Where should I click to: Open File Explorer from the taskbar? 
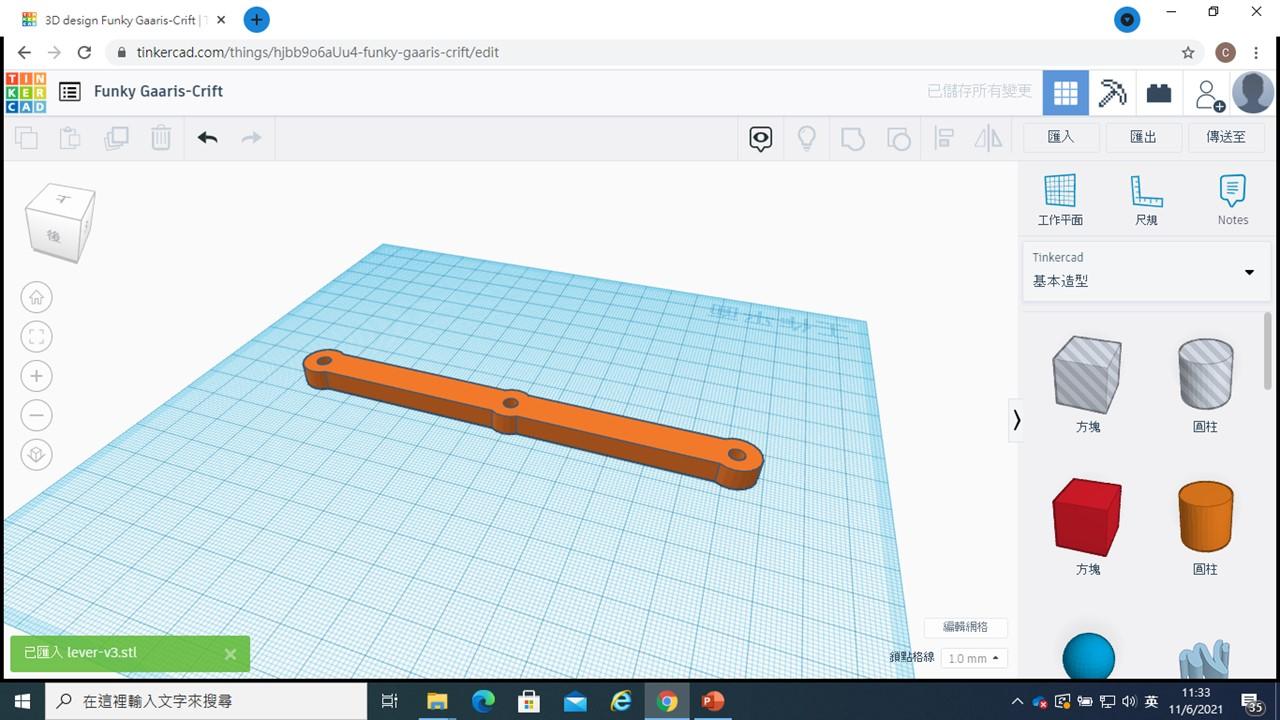(x=437, y=701)
